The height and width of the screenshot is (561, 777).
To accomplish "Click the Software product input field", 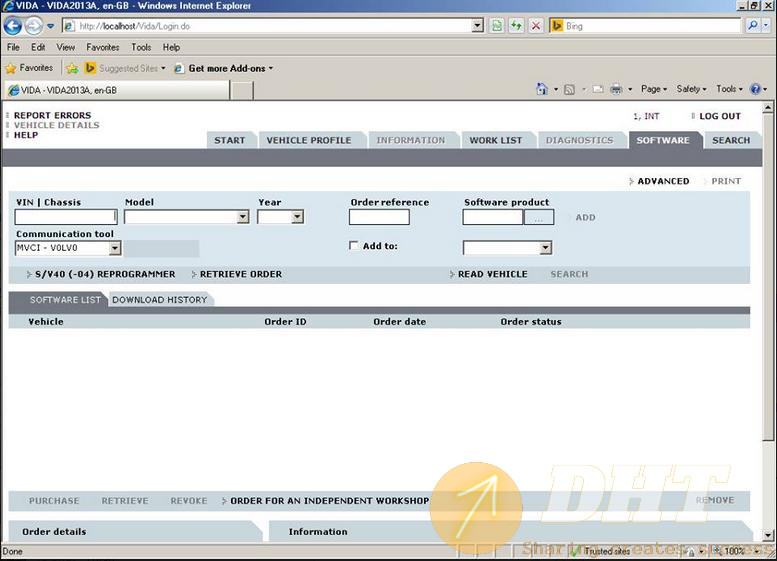I will tap(493, 217).
